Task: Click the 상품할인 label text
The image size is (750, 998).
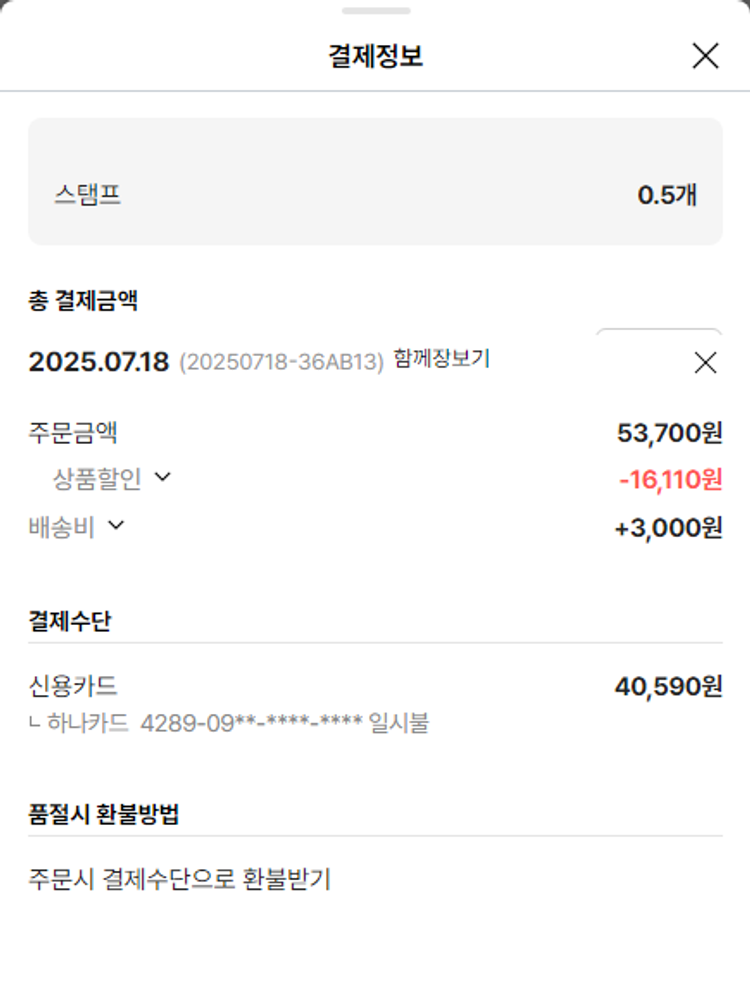Action: pos(97,479)
